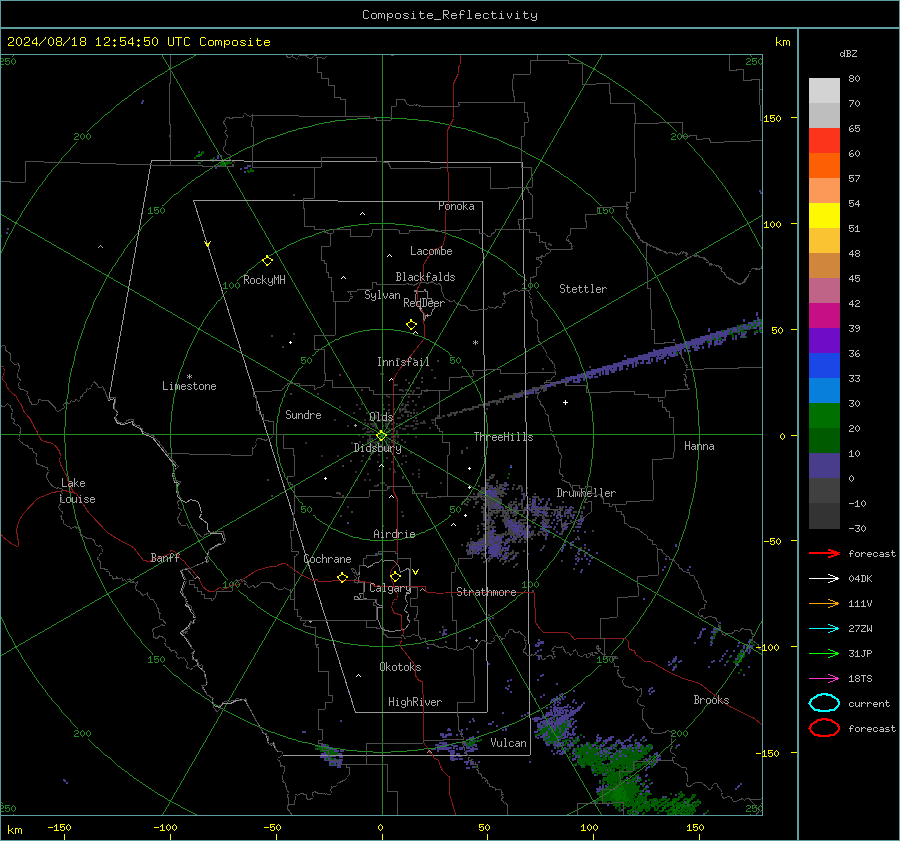Click the Lacombe label
The image size is (900, 841).
(431, 251)
